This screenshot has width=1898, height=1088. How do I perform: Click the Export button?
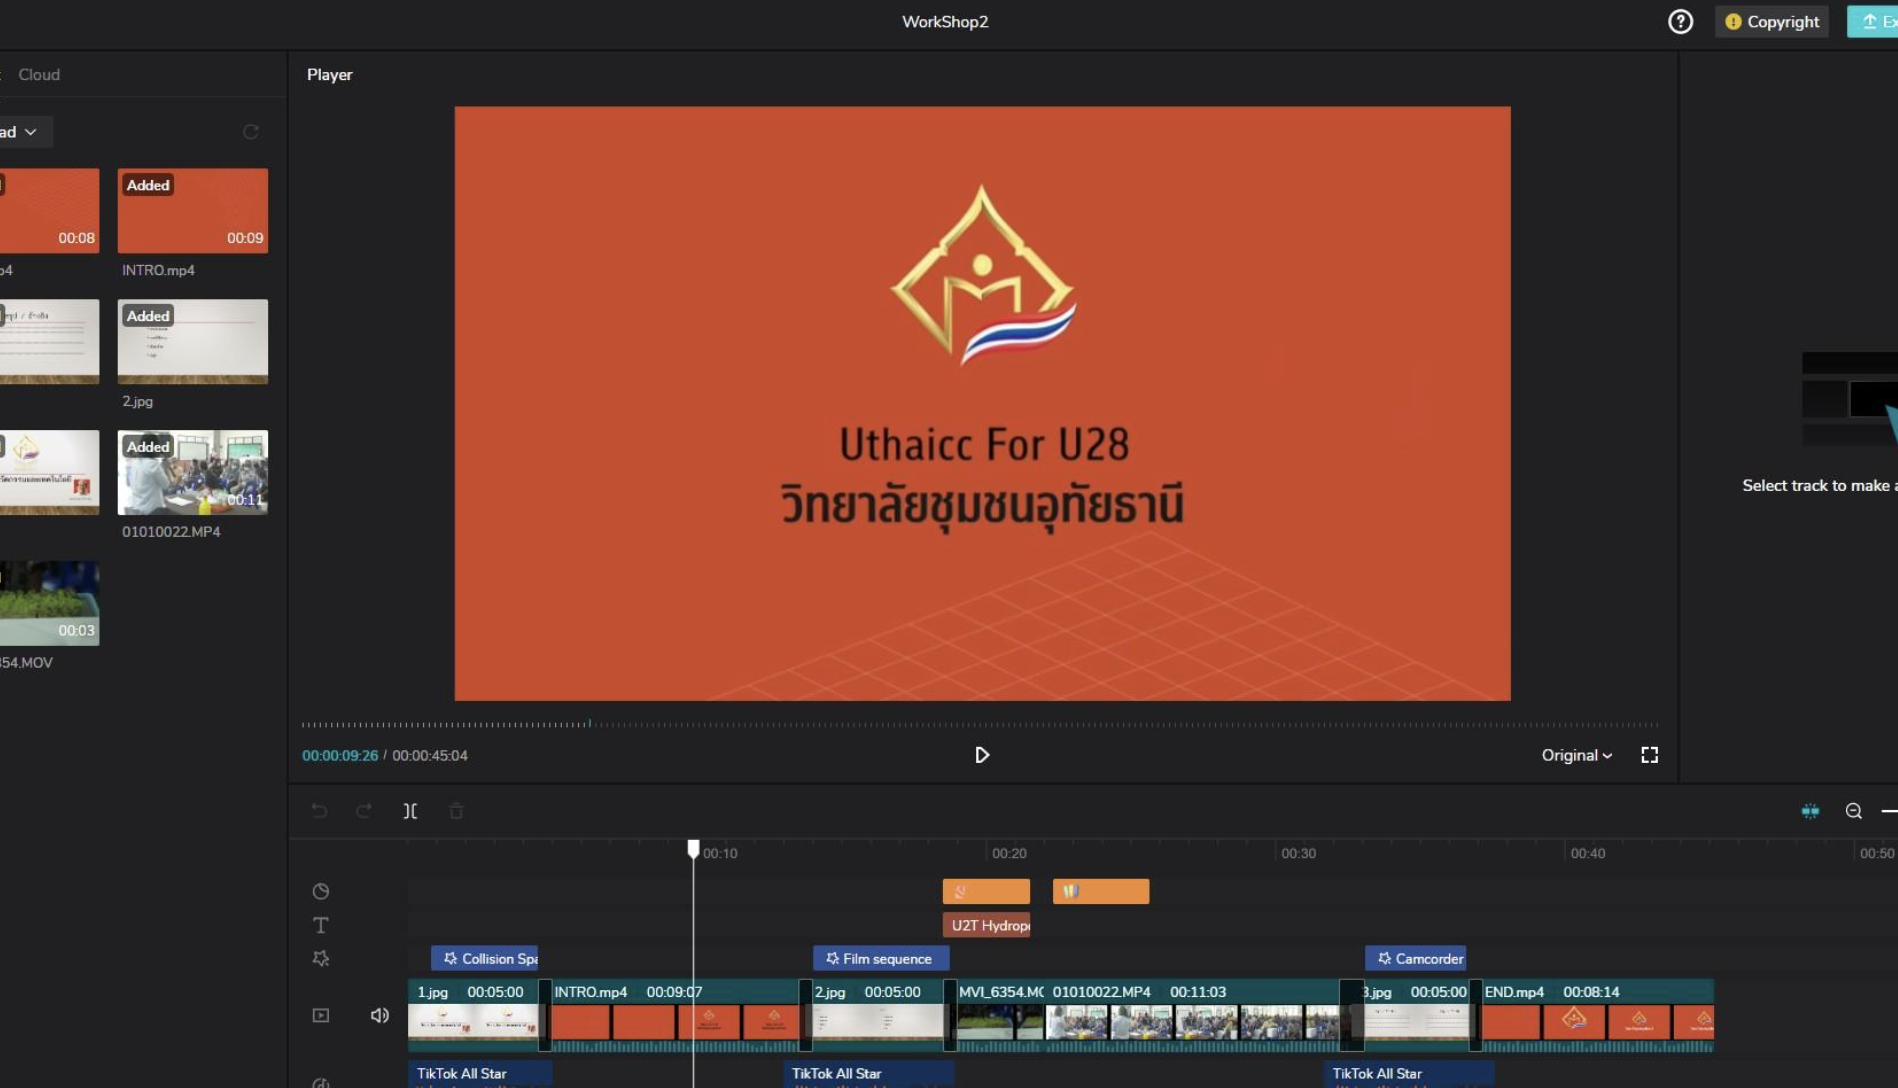1873,22
